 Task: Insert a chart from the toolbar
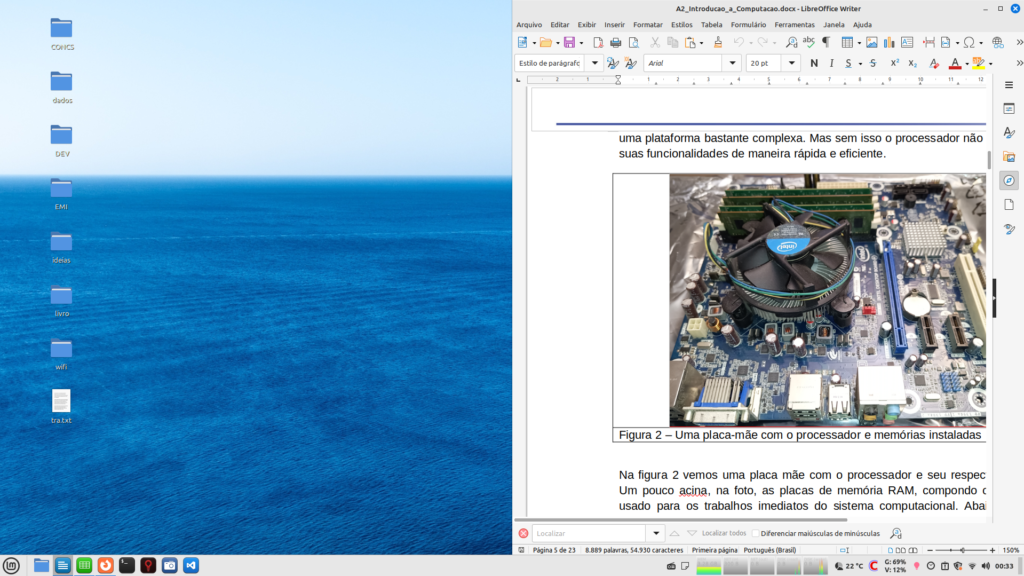pos(889,42)
